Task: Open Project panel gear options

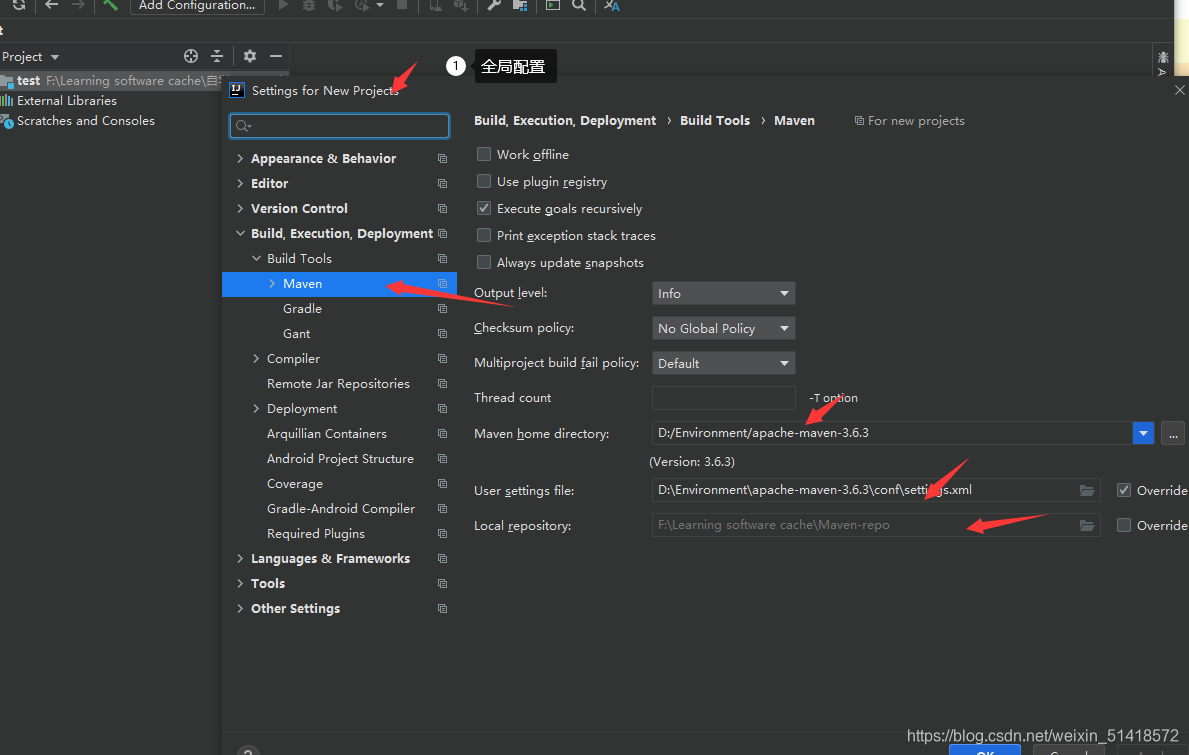Action: [x=249, y=56]
